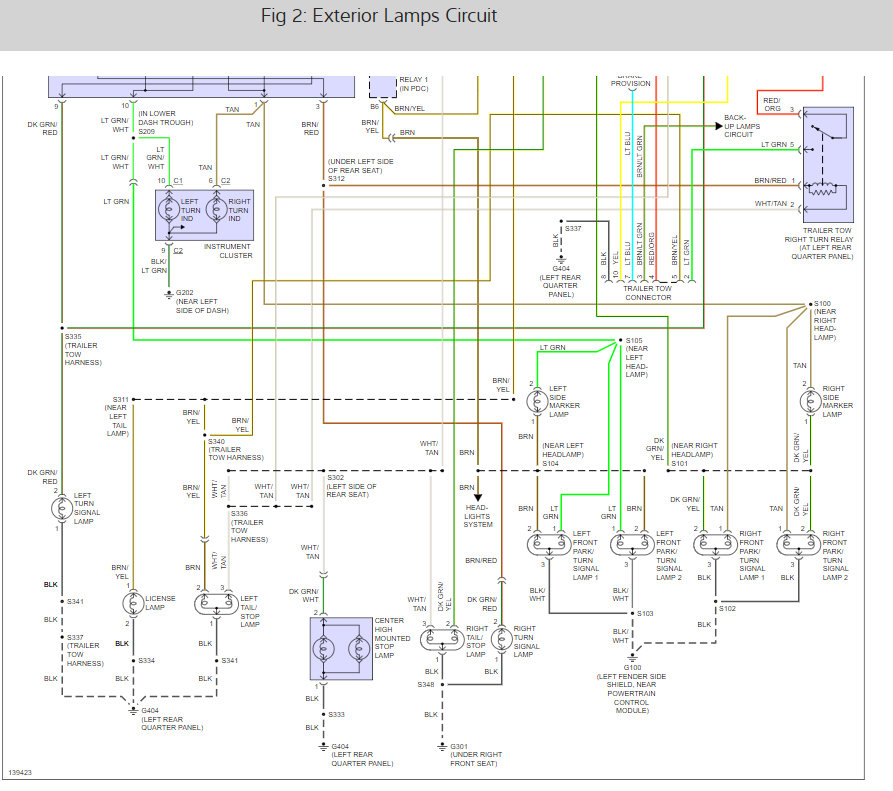Select the License Lamp bulb symbol
893x791 pixels.
point(133,604)
